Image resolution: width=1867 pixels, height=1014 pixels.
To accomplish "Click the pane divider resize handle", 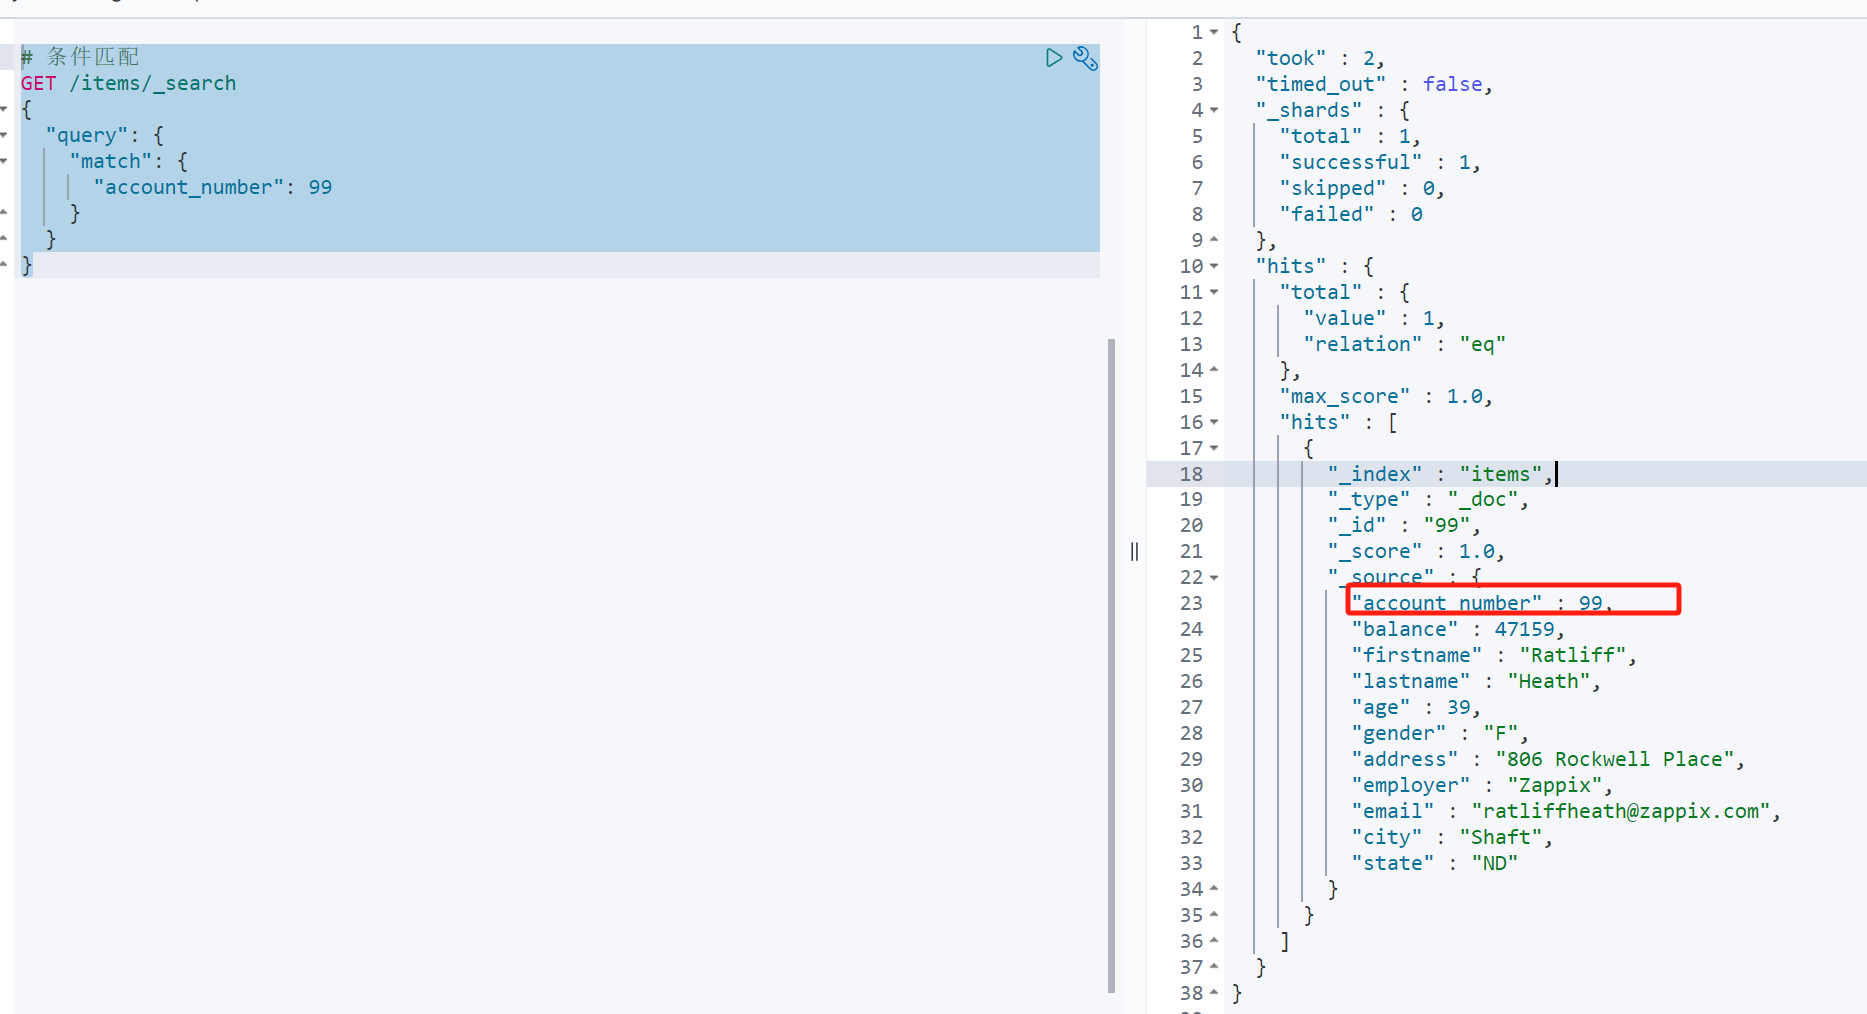I will pos(1134,551).
